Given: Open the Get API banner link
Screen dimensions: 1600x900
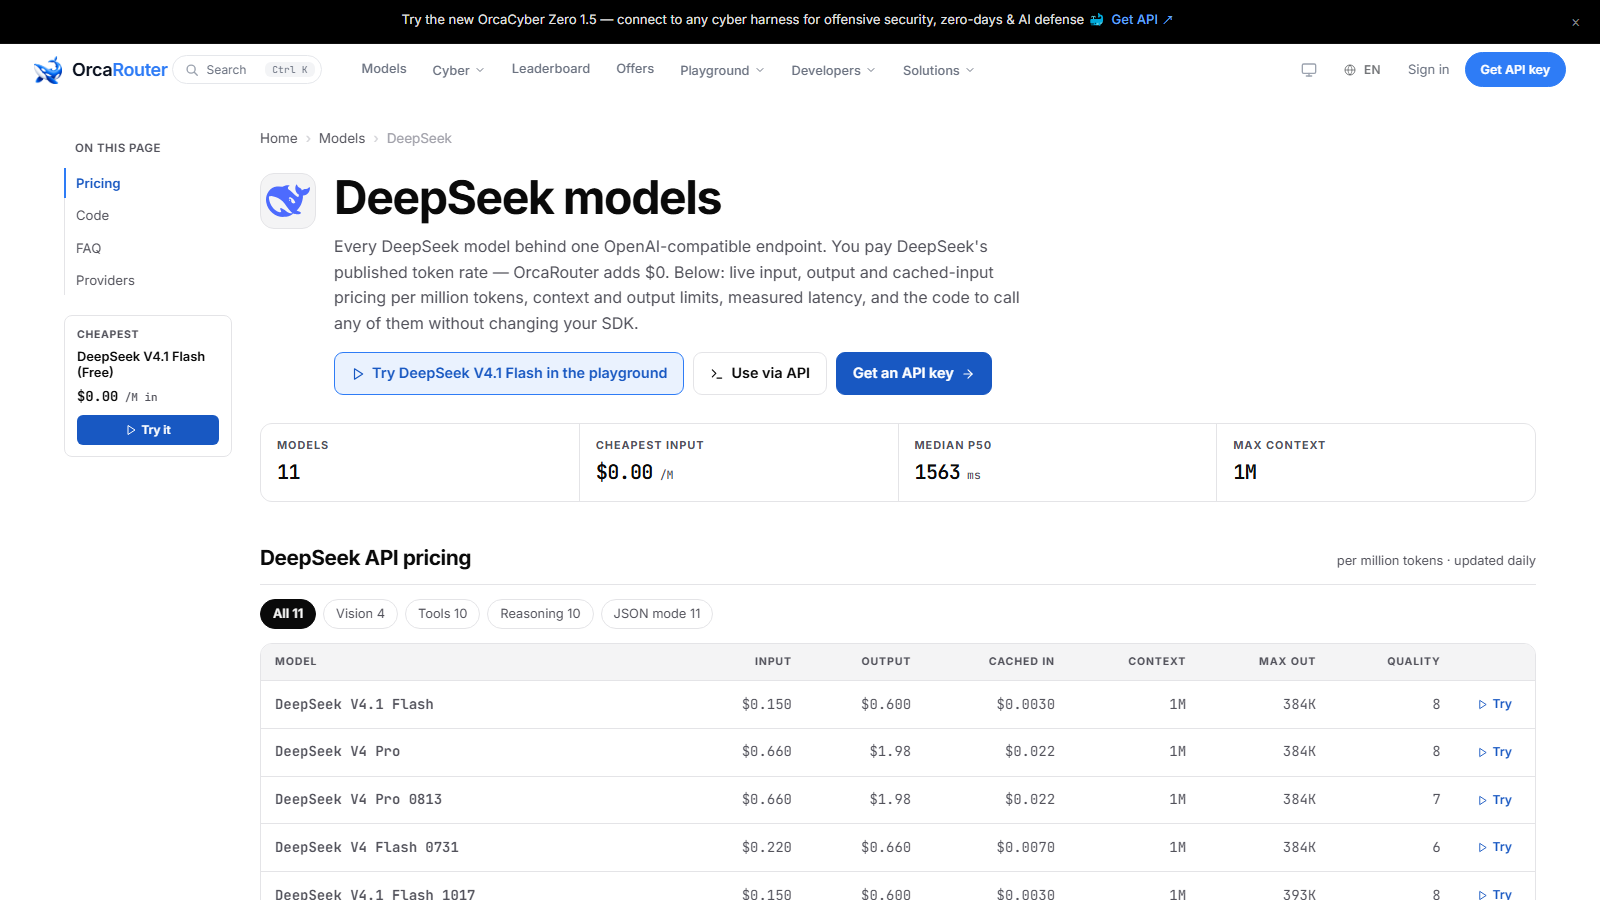Looking at the screenshot, I should pyautogui.click(x=1141, y=20).
